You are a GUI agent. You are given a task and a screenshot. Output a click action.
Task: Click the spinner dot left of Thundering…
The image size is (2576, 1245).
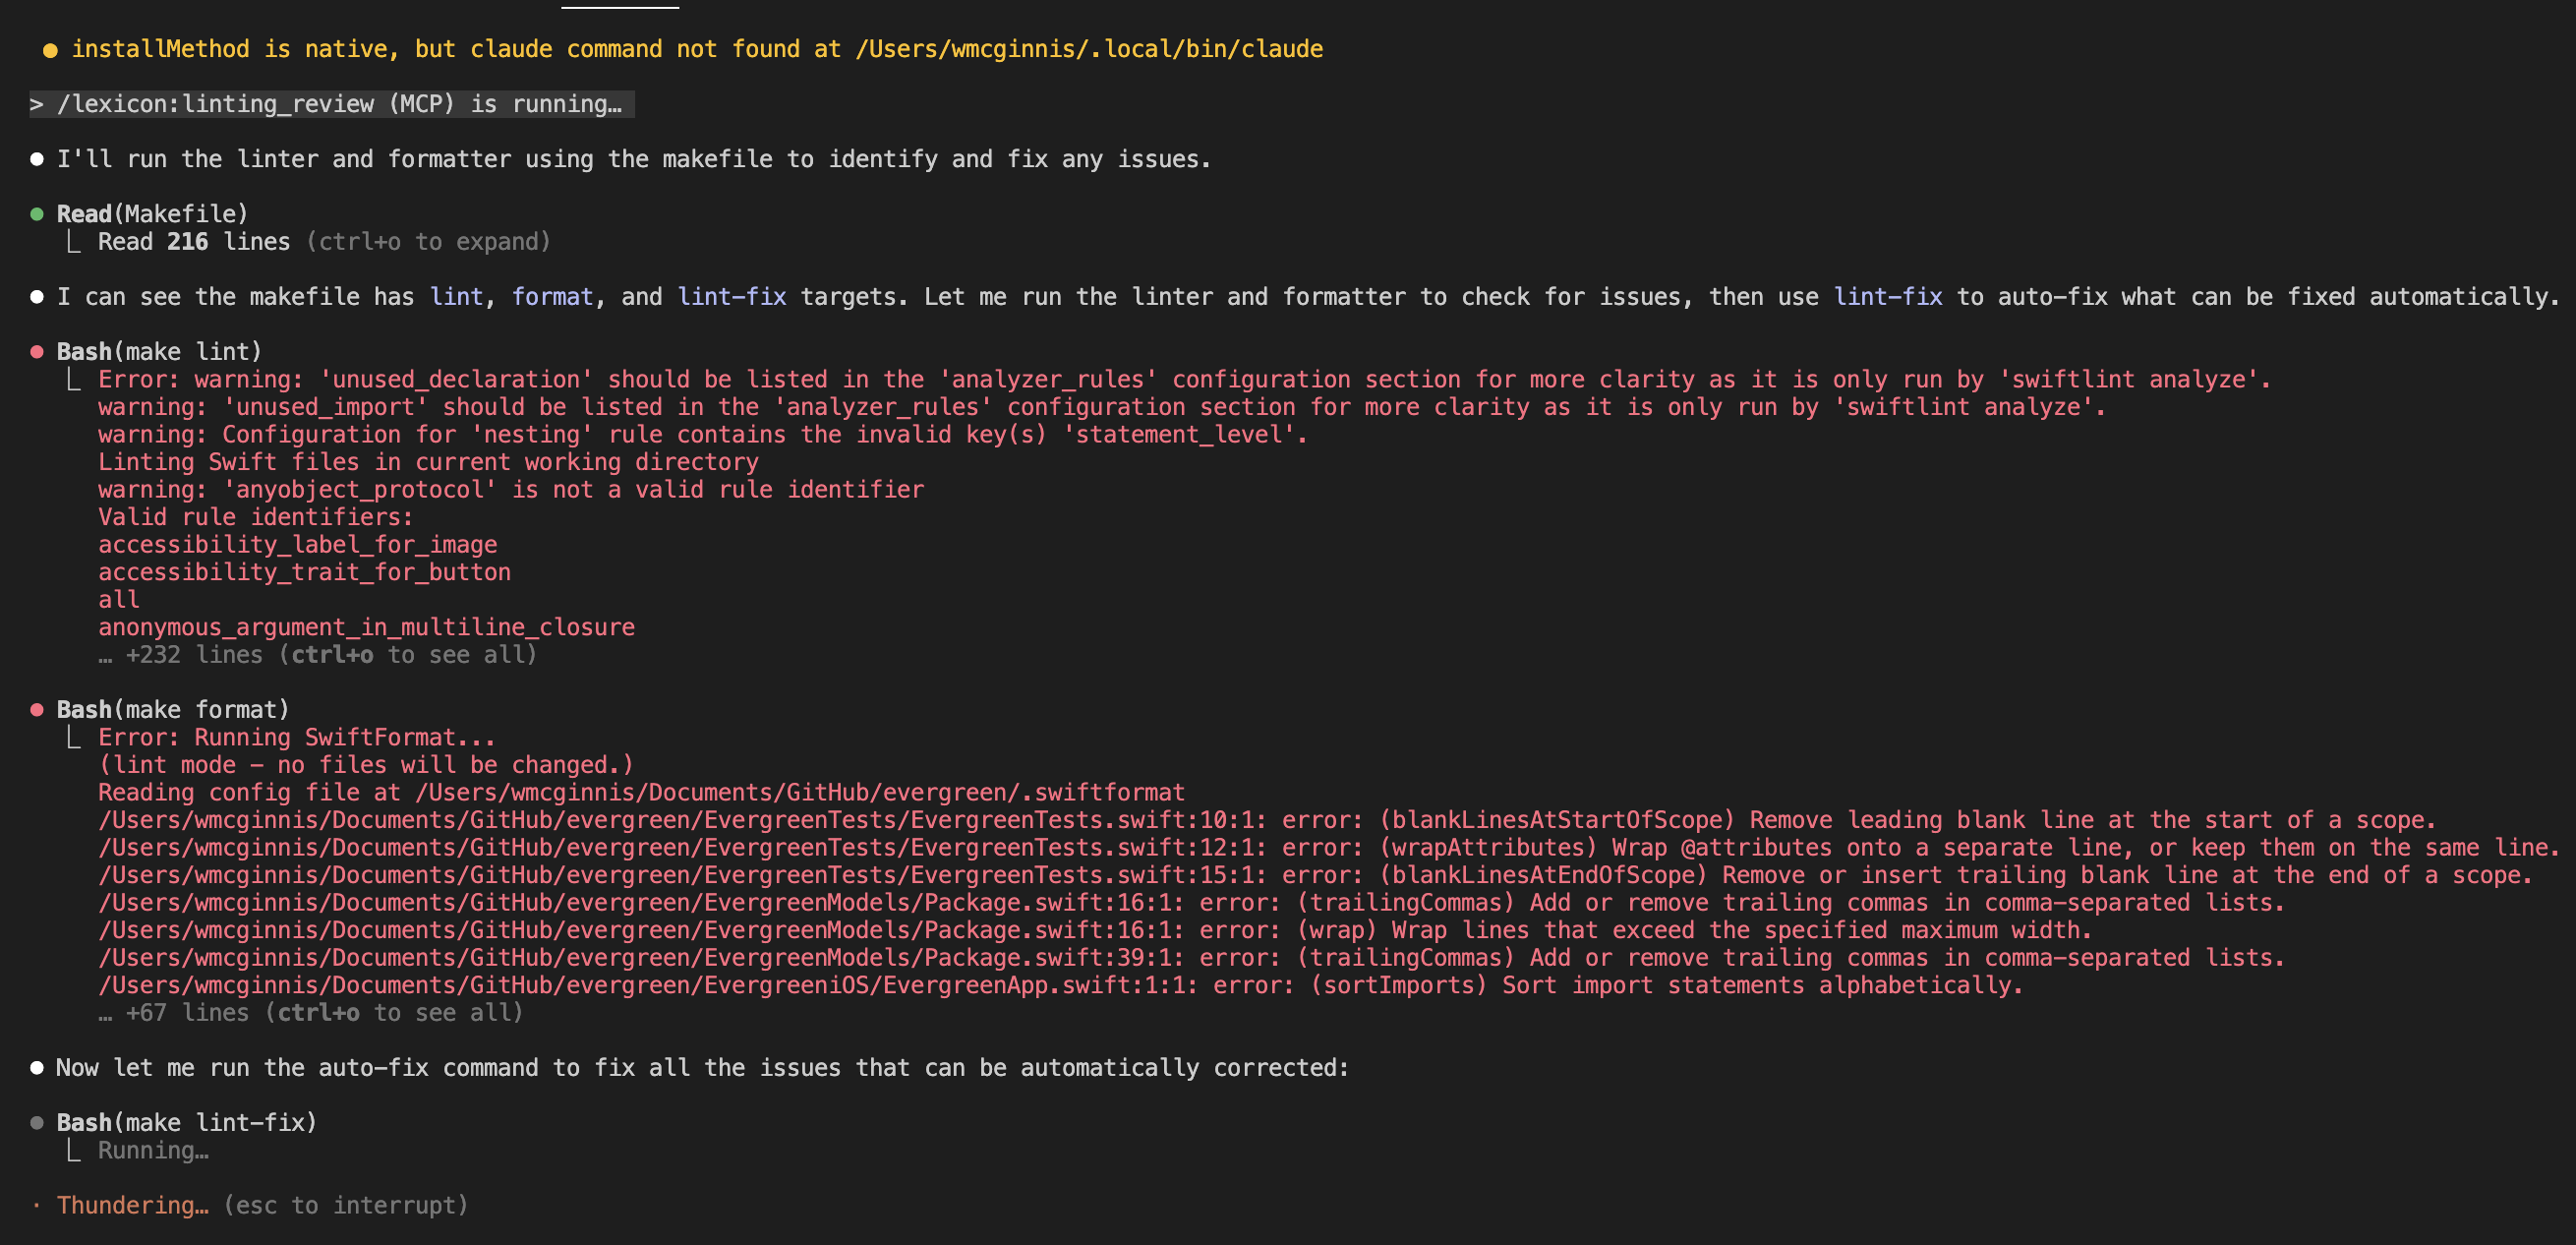coord(37,1206)
